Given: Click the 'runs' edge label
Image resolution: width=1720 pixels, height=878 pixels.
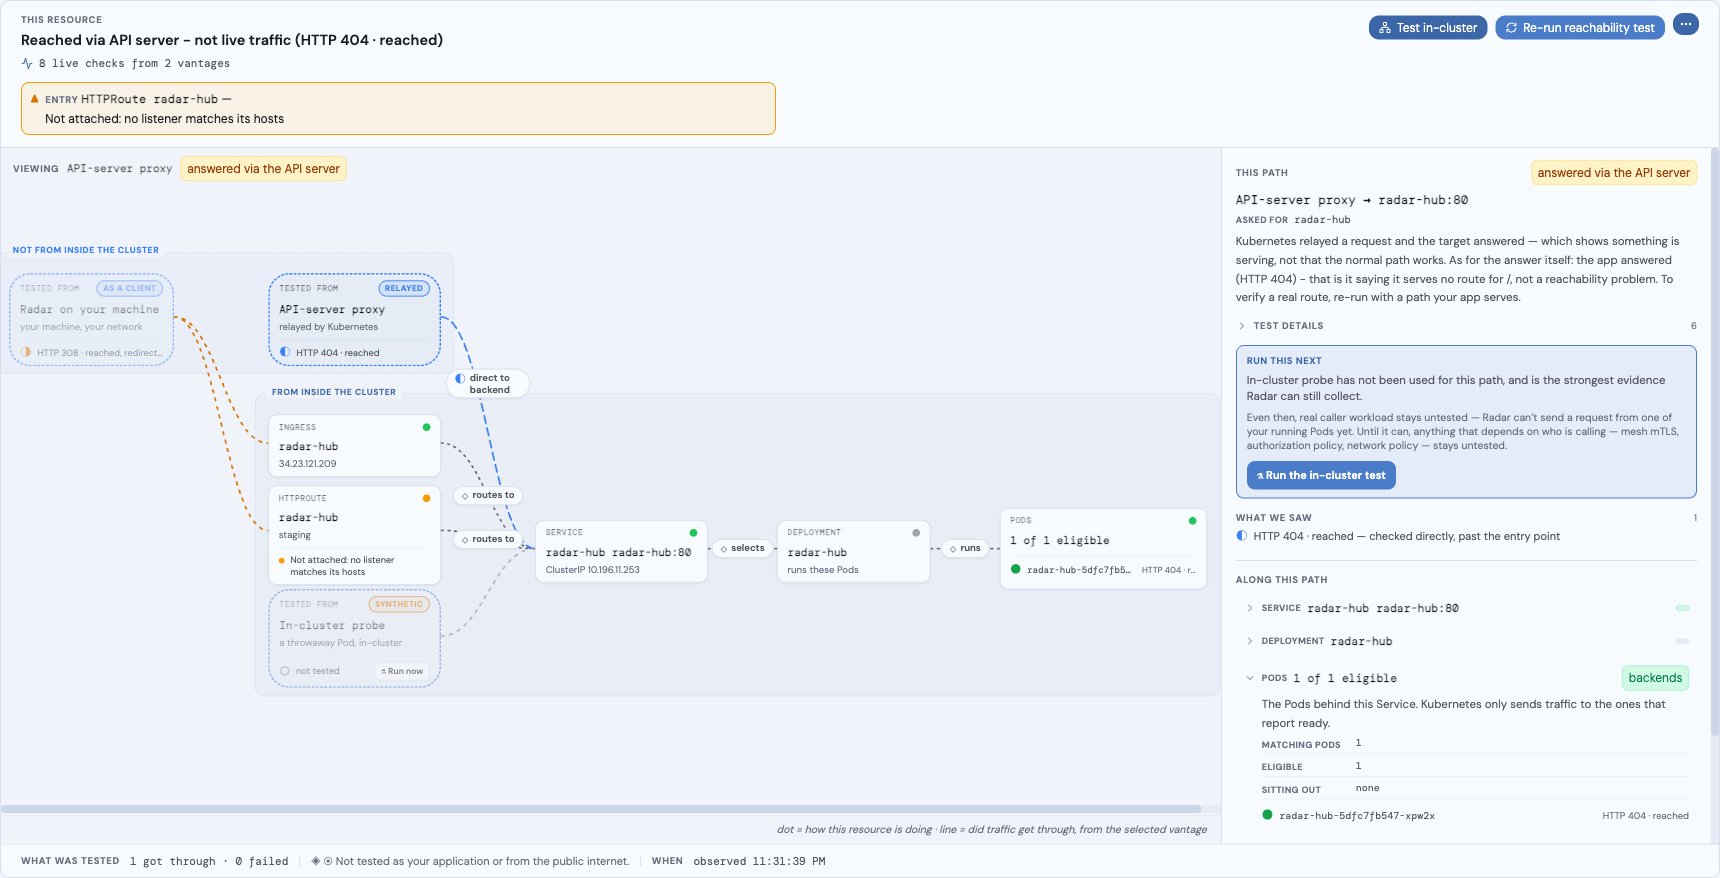Looking at the screenshot, I should (x=965, y=548).
